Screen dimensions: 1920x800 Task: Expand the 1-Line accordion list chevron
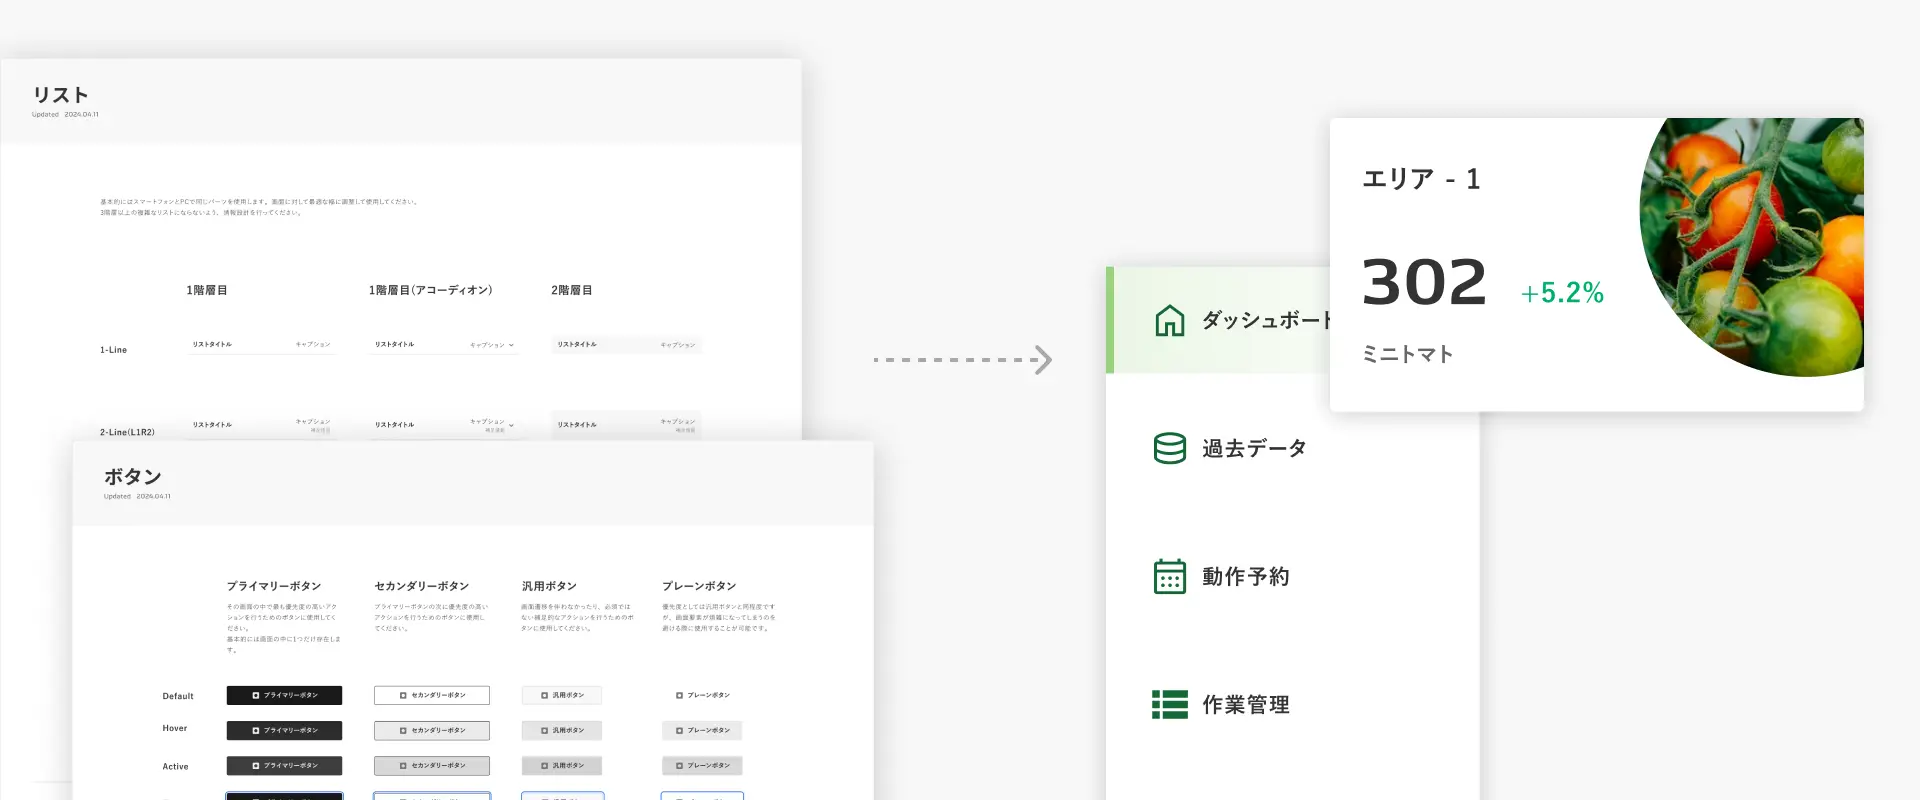click(x=511, y=345)
